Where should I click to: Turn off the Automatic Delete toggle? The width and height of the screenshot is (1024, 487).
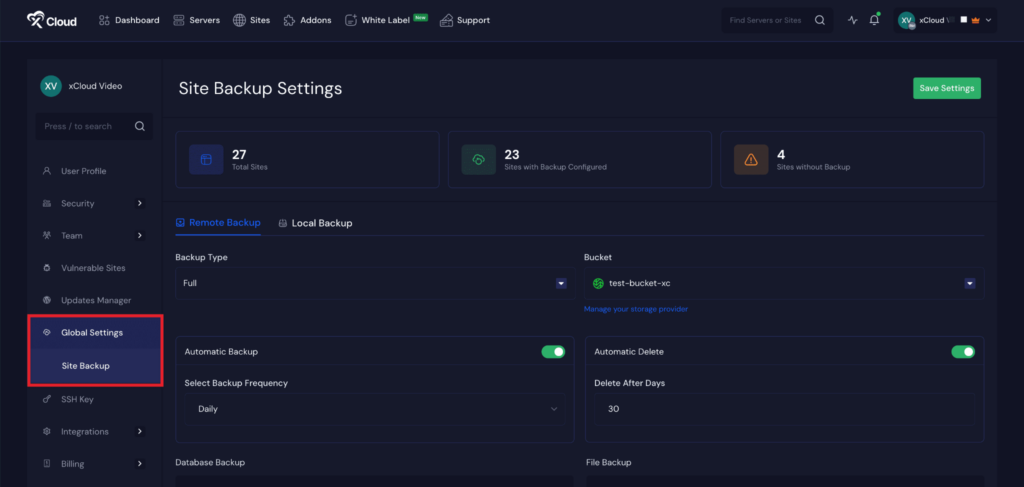point(963,352)
